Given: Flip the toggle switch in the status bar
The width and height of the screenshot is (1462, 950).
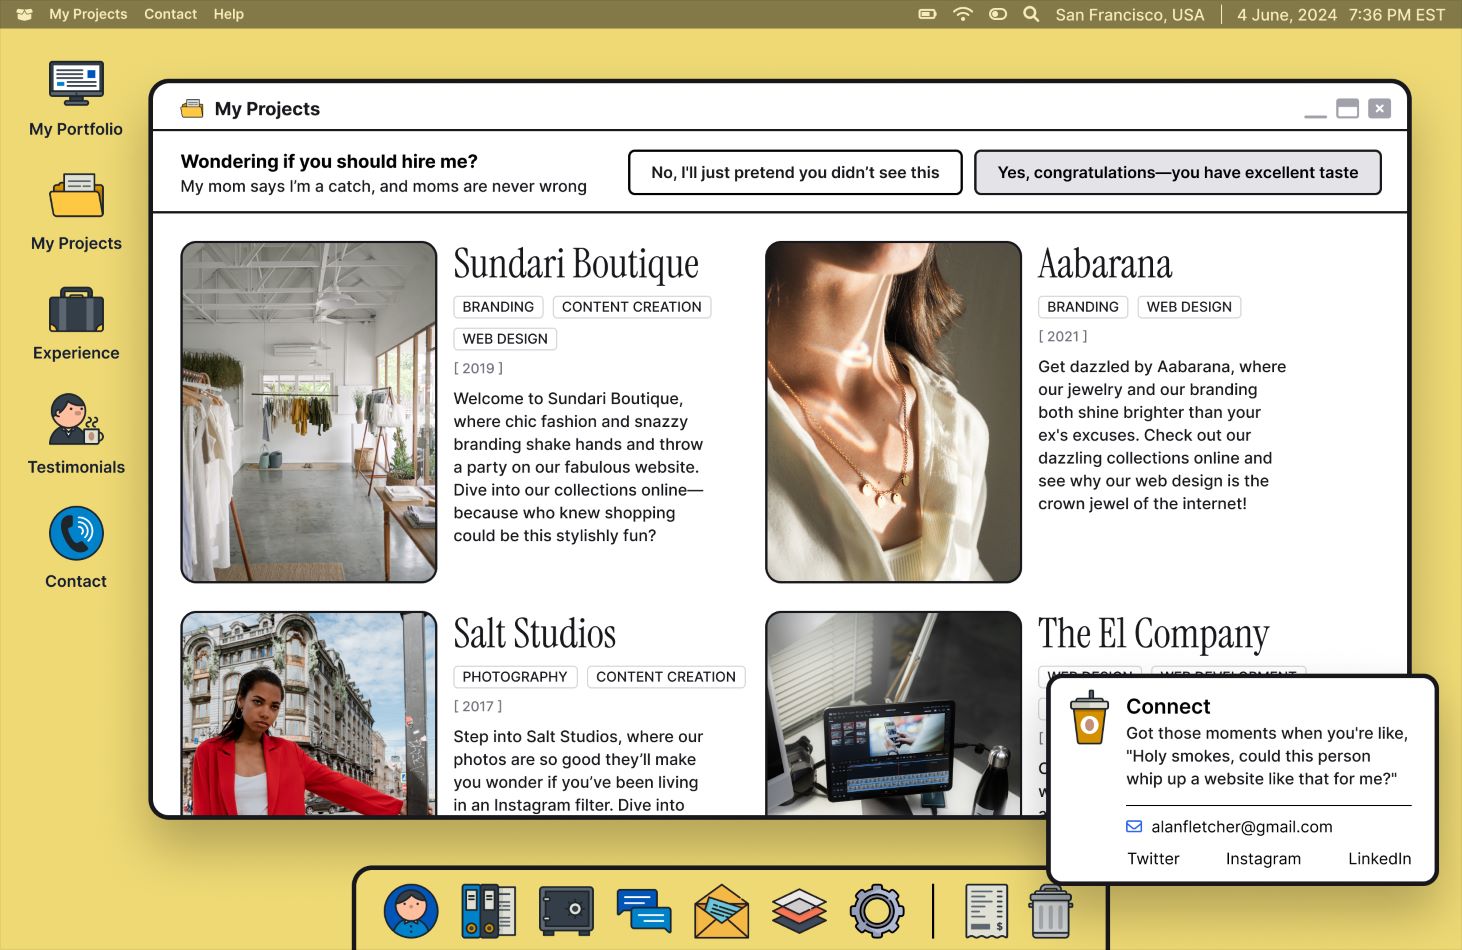Looking at the screenshot, I should [x=997, y=14].
